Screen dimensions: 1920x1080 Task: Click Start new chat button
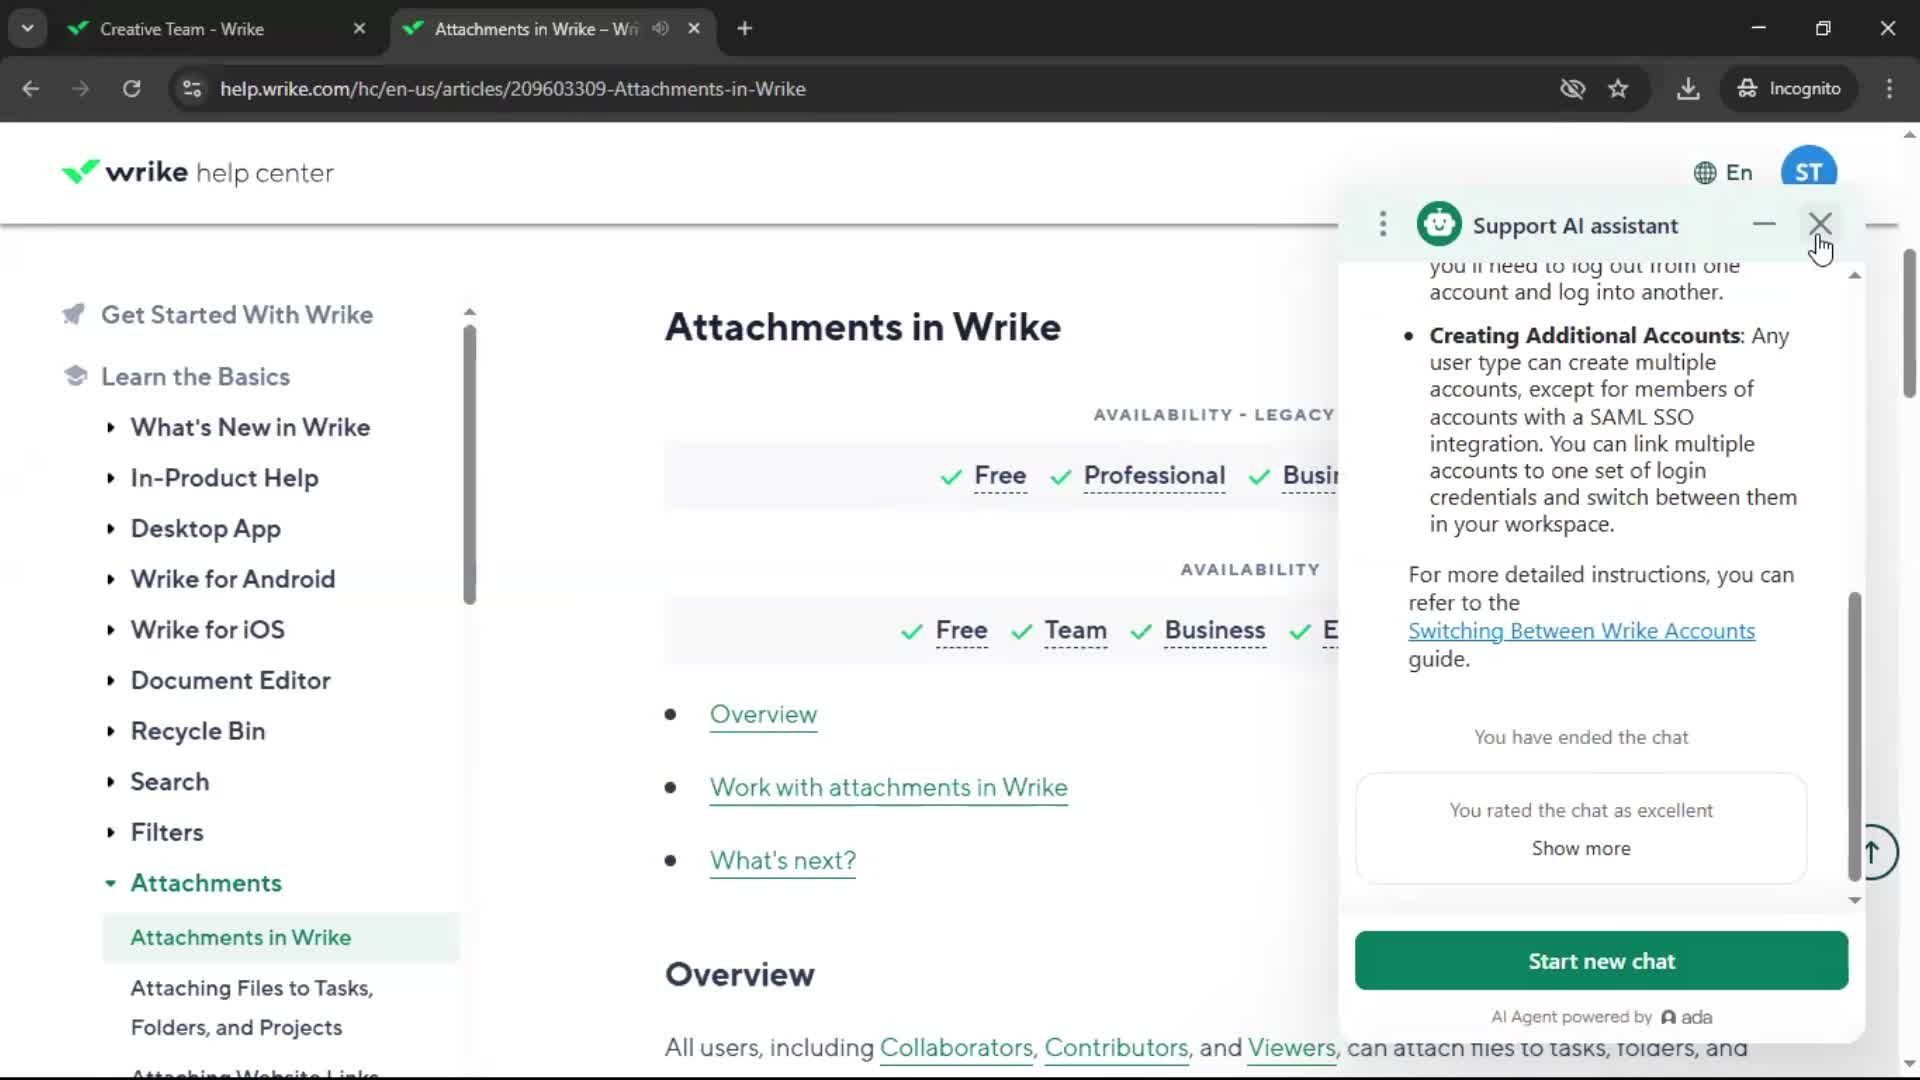(x=1601, y=961)
